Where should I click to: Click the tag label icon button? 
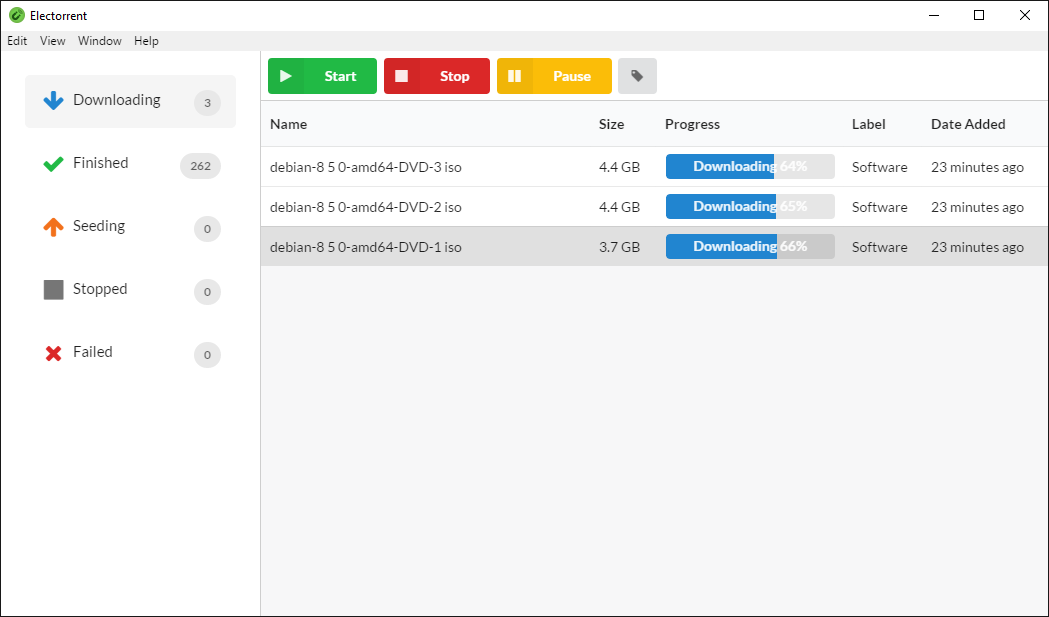[637, 76]
